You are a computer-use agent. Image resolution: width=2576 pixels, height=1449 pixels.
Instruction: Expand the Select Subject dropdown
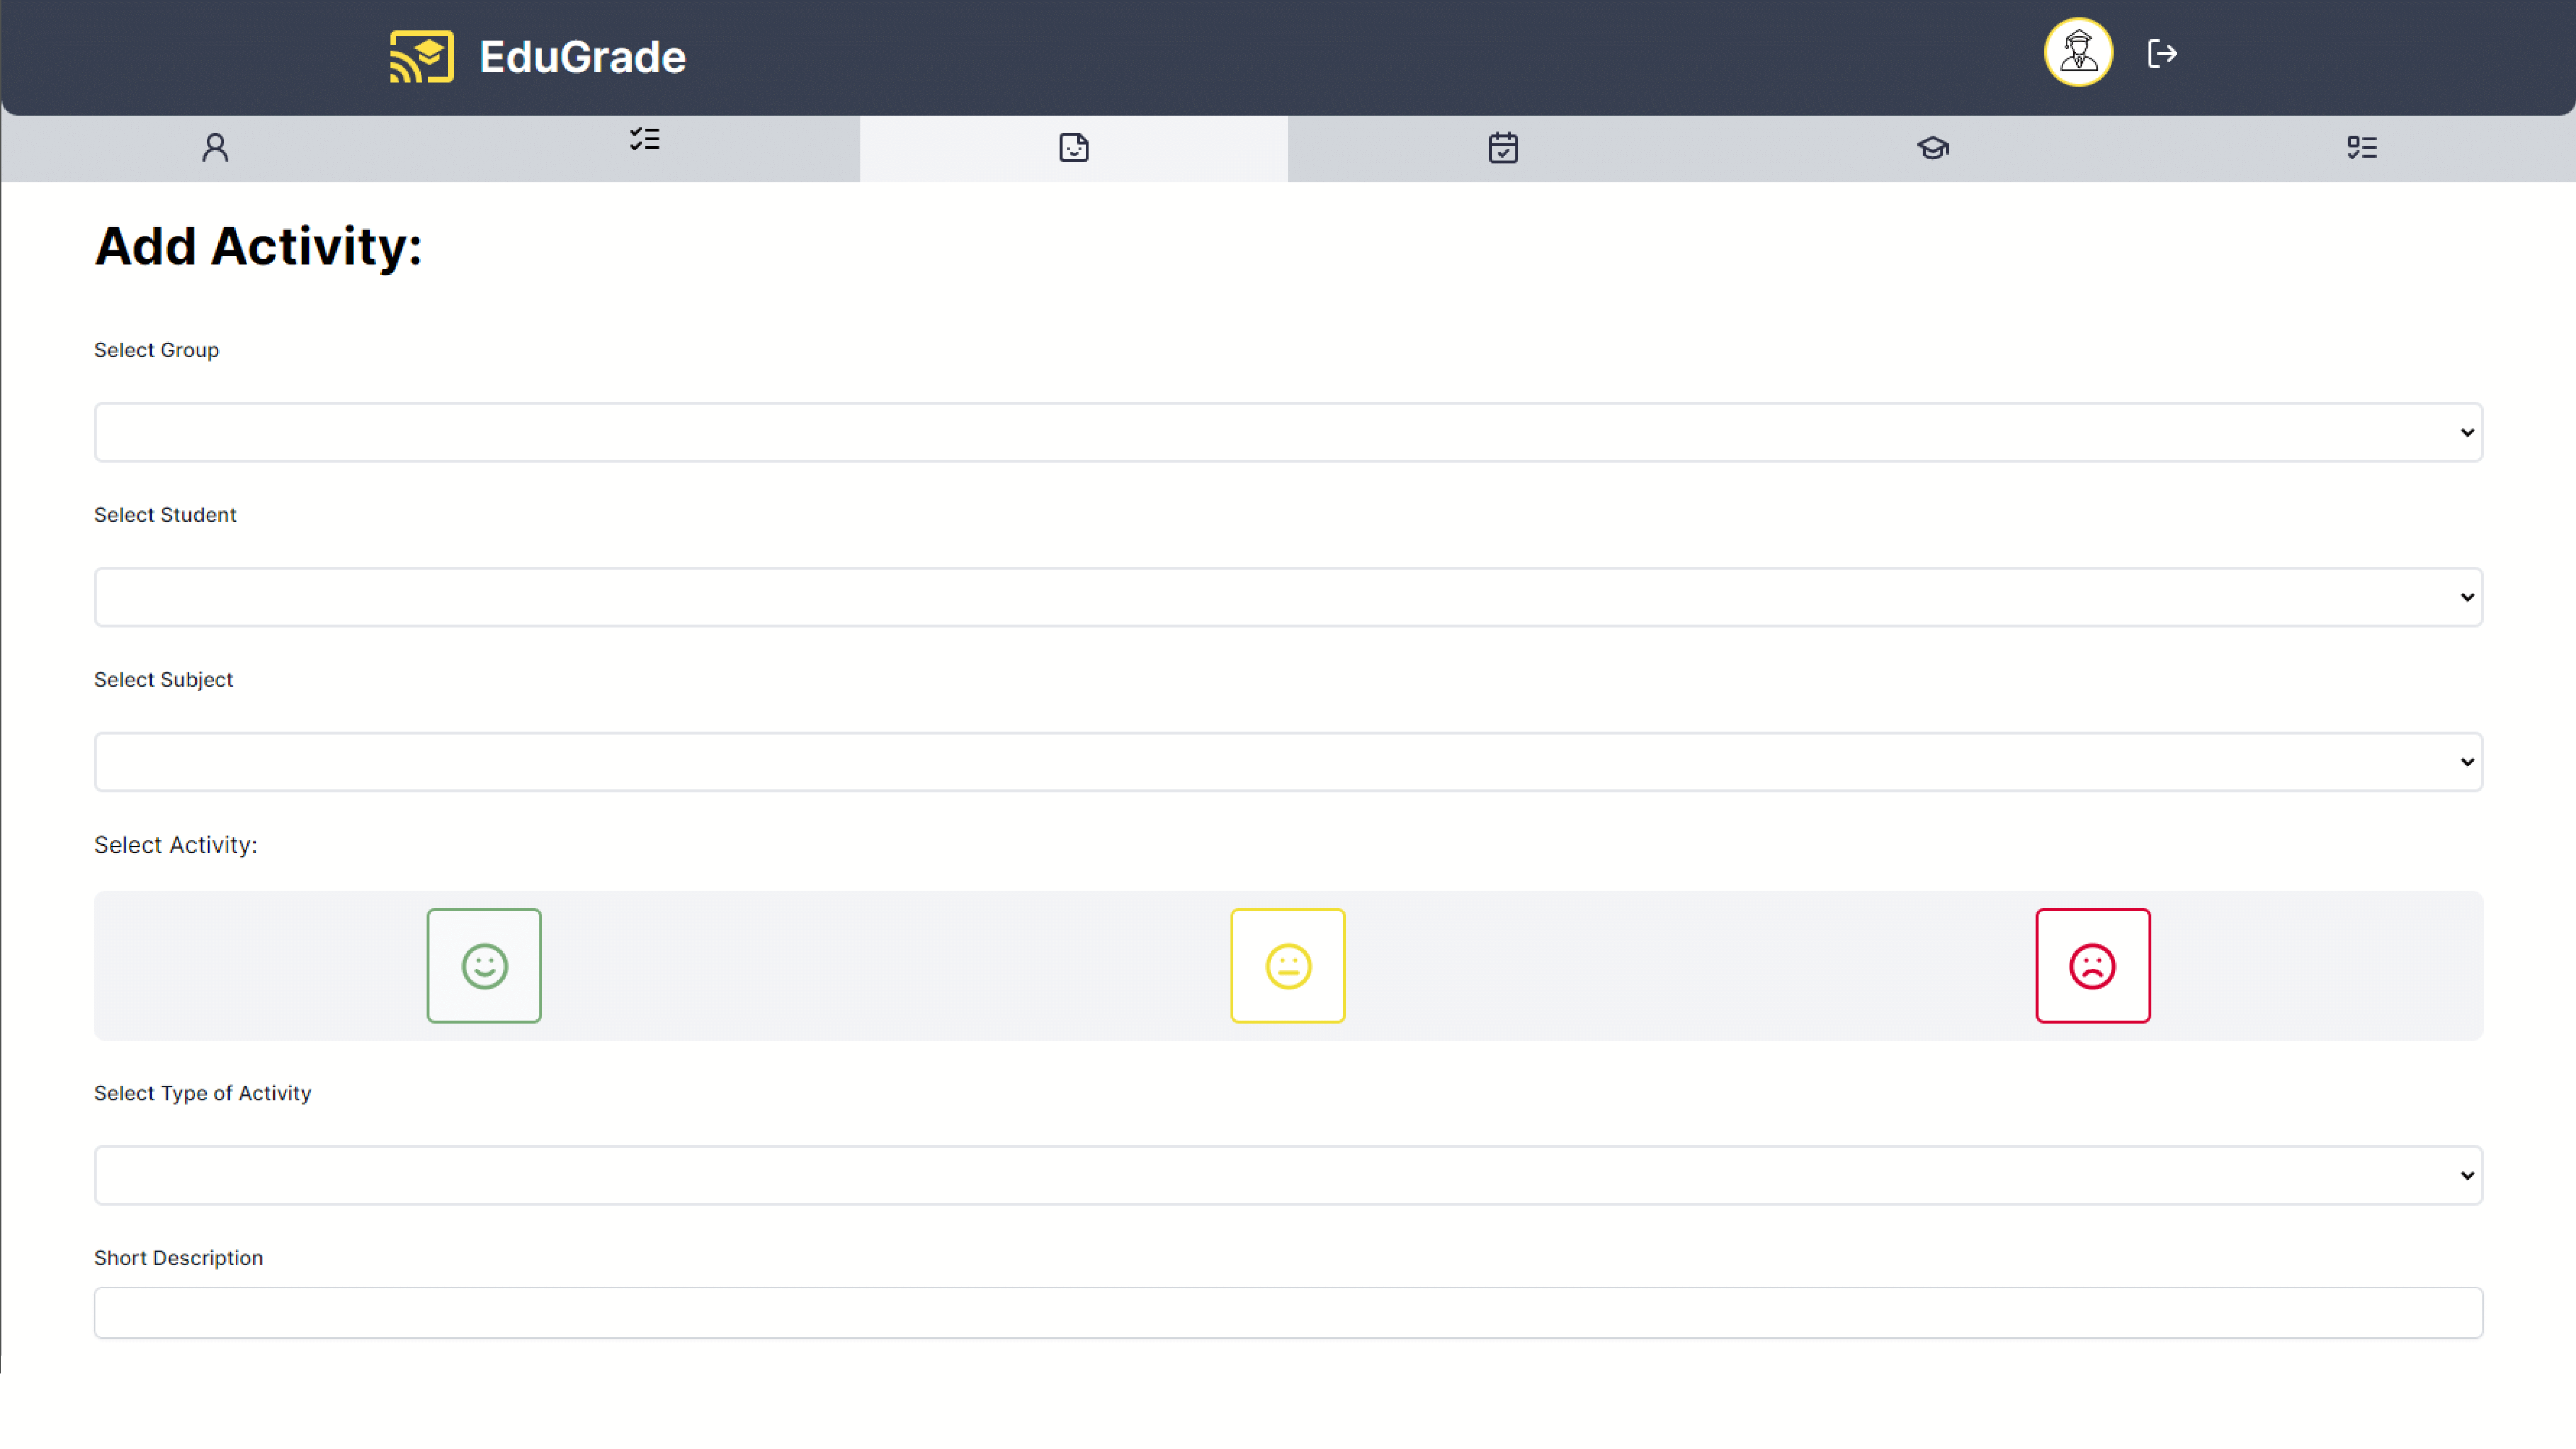[x=1288, y=762]
